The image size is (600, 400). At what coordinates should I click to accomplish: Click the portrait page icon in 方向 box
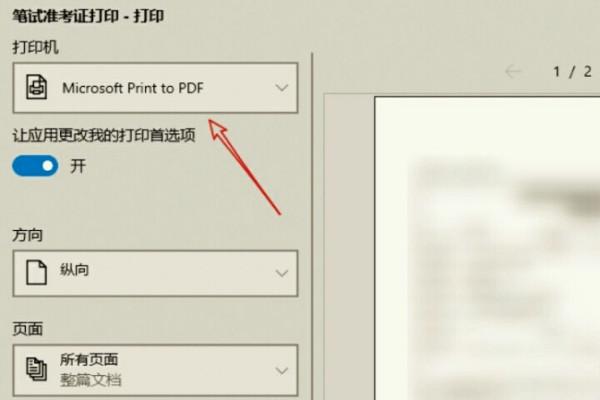[x=36, y=272]
